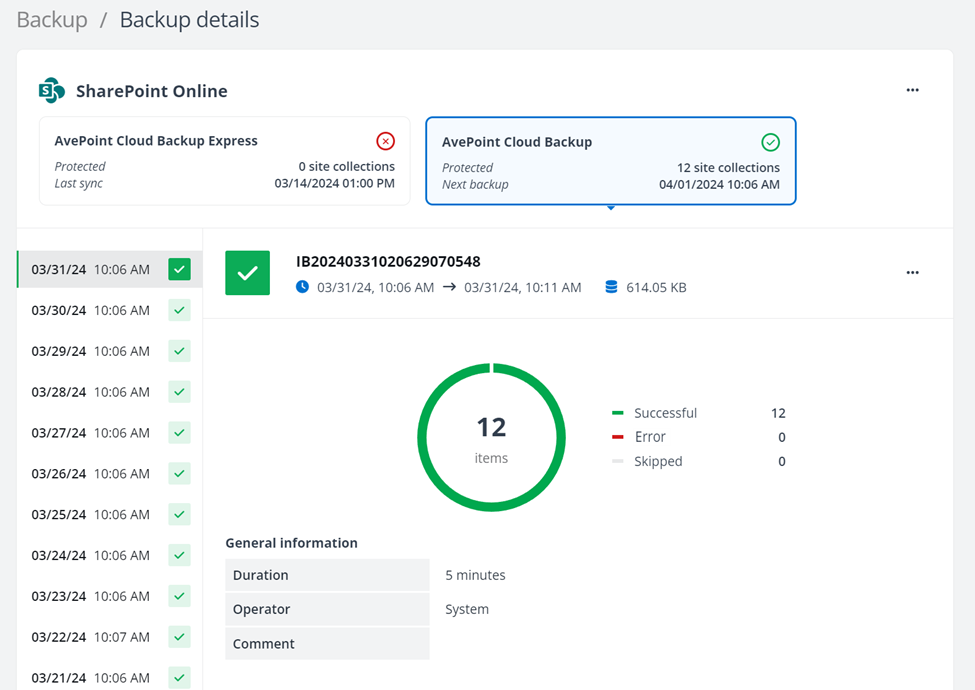Go back via the Backup breadcrumb

pyautogui.click(x=51, y=19)
